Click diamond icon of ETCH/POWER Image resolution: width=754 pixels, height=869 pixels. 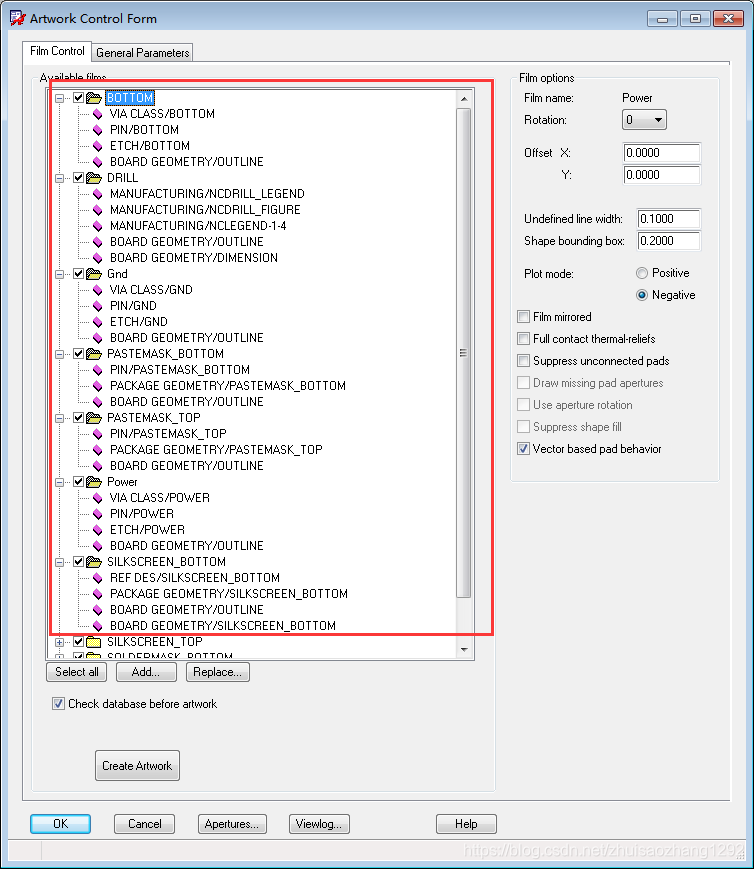pos(98,530)
